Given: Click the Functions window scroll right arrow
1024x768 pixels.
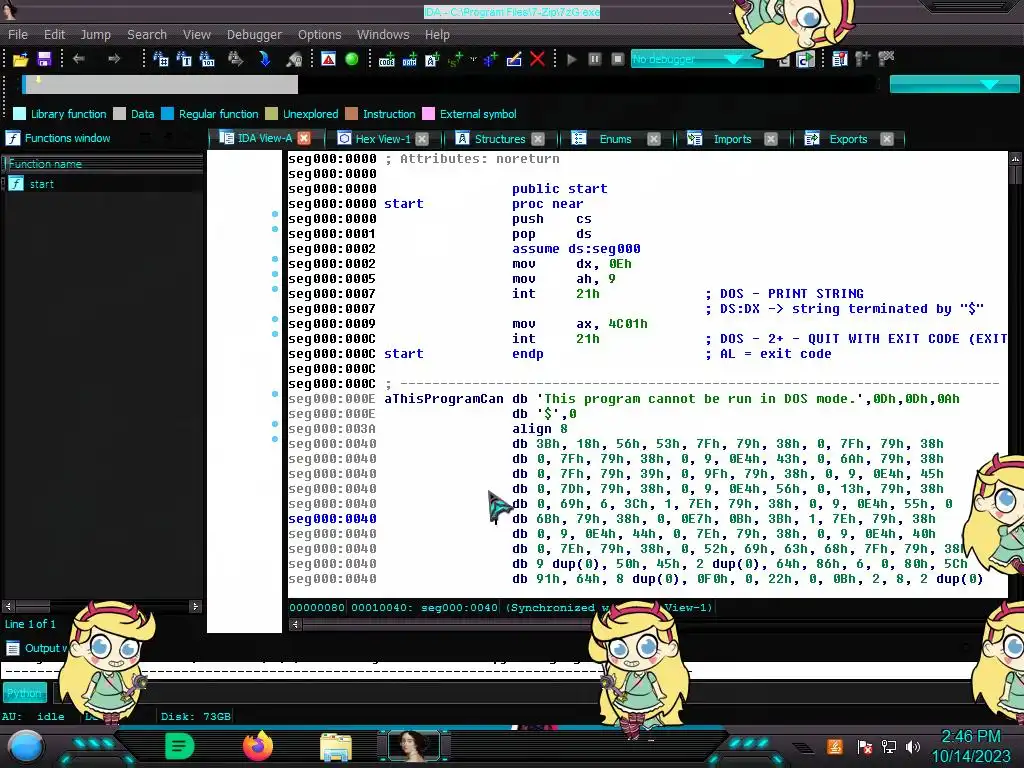Looking at the screenshot, I should coord(195,607).
